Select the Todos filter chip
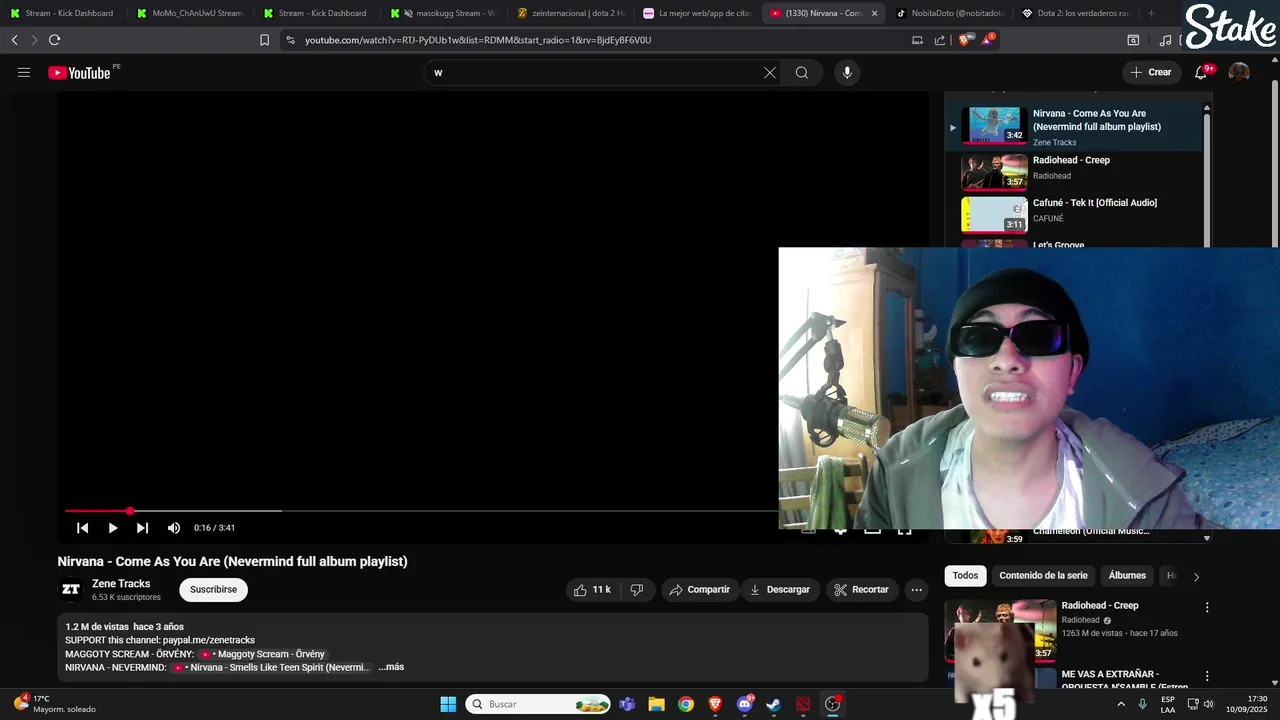This screenshot has height=720, width=1280. tap(965, 576)
